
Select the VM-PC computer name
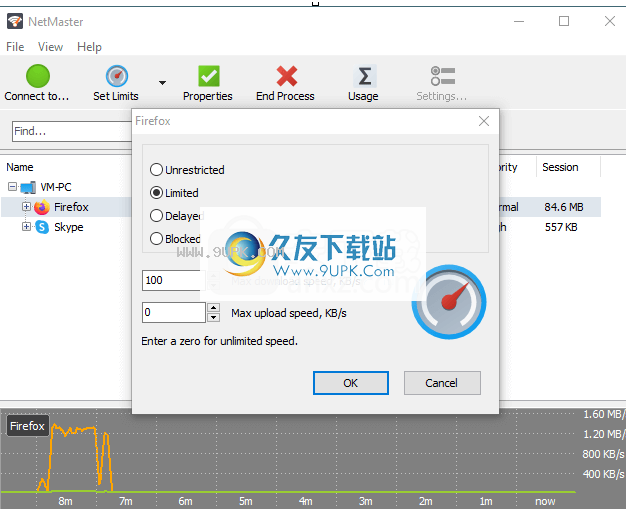(56, 187)
